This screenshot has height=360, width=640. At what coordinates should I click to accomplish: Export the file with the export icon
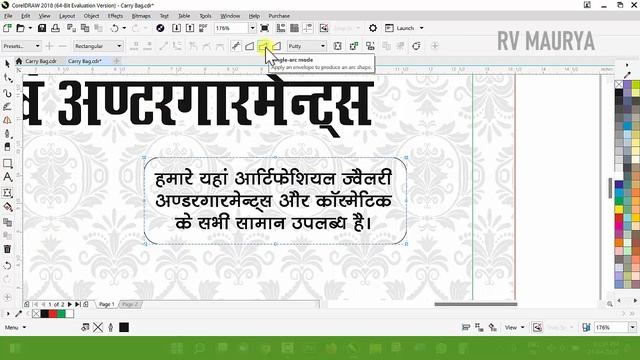click(190, 28)
